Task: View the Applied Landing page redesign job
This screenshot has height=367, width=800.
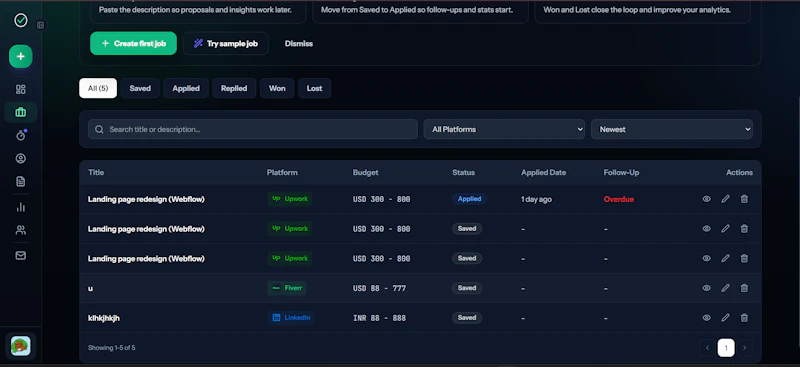Action: coord(706,199)
